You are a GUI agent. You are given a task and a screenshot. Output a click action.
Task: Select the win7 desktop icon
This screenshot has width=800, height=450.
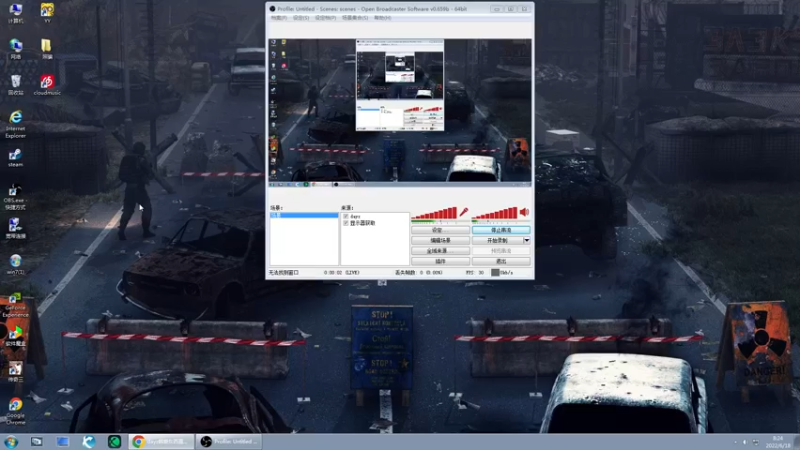15,264
